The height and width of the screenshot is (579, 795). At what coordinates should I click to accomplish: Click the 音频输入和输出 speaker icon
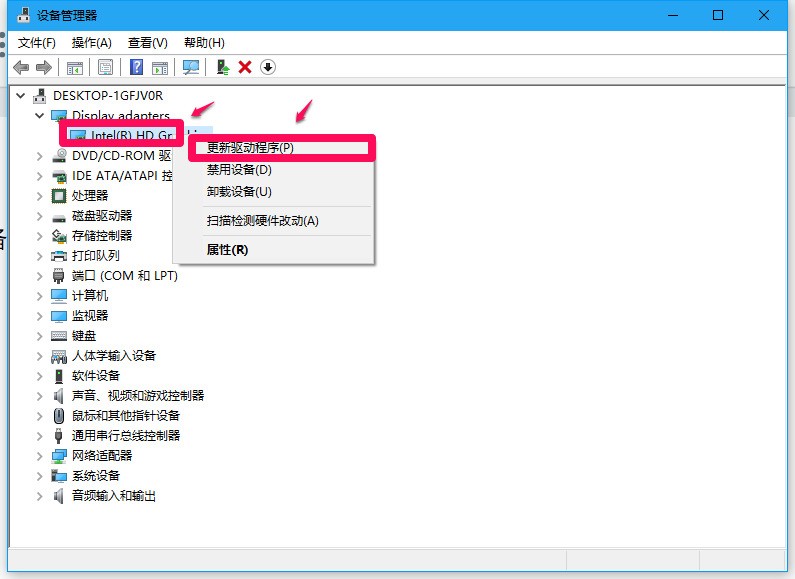[x=59, y=496]
